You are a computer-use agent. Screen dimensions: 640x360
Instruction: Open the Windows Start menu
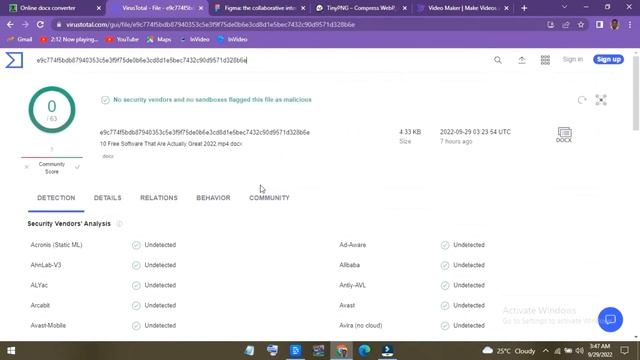click(x=11, y=351)
